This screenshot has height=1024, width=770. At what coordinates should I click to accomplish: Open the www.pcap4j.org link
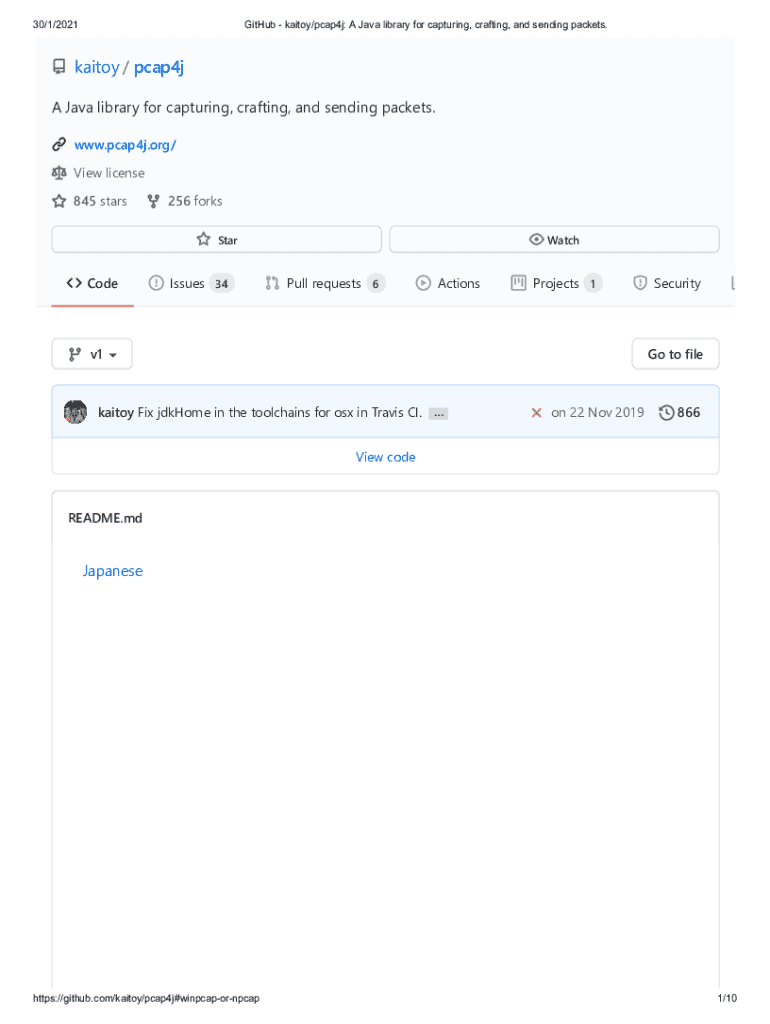[x=125, y=145]
